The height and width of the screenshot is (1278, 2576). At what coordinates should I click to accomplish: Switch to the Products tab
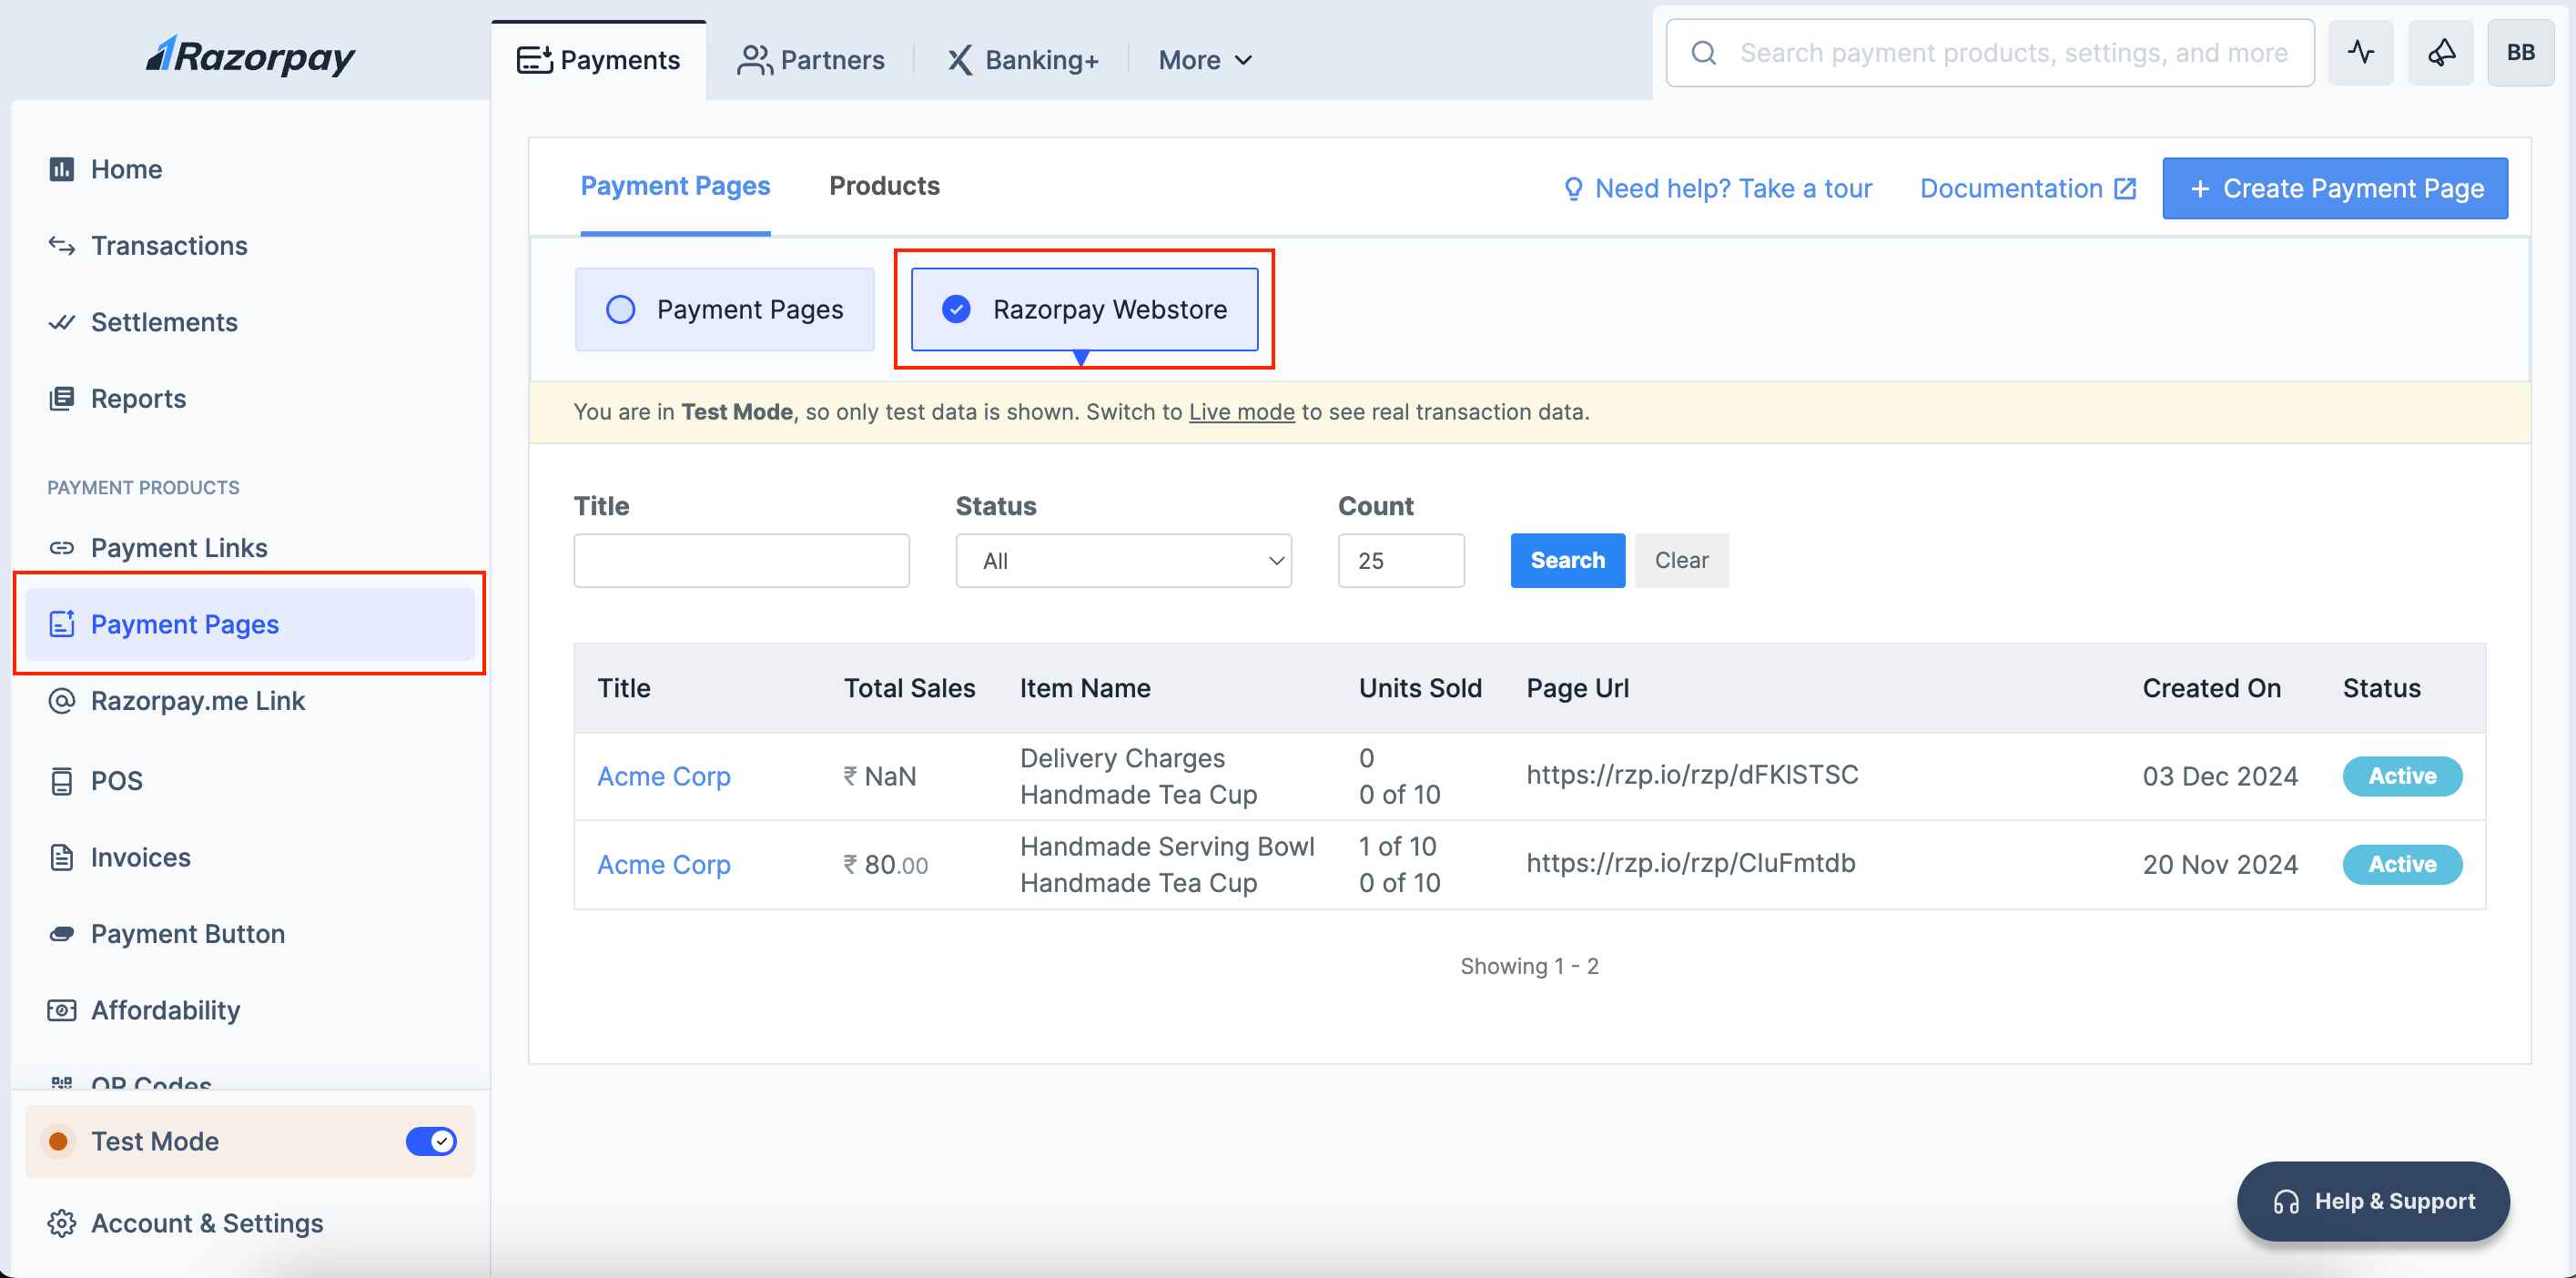point(884,186)
